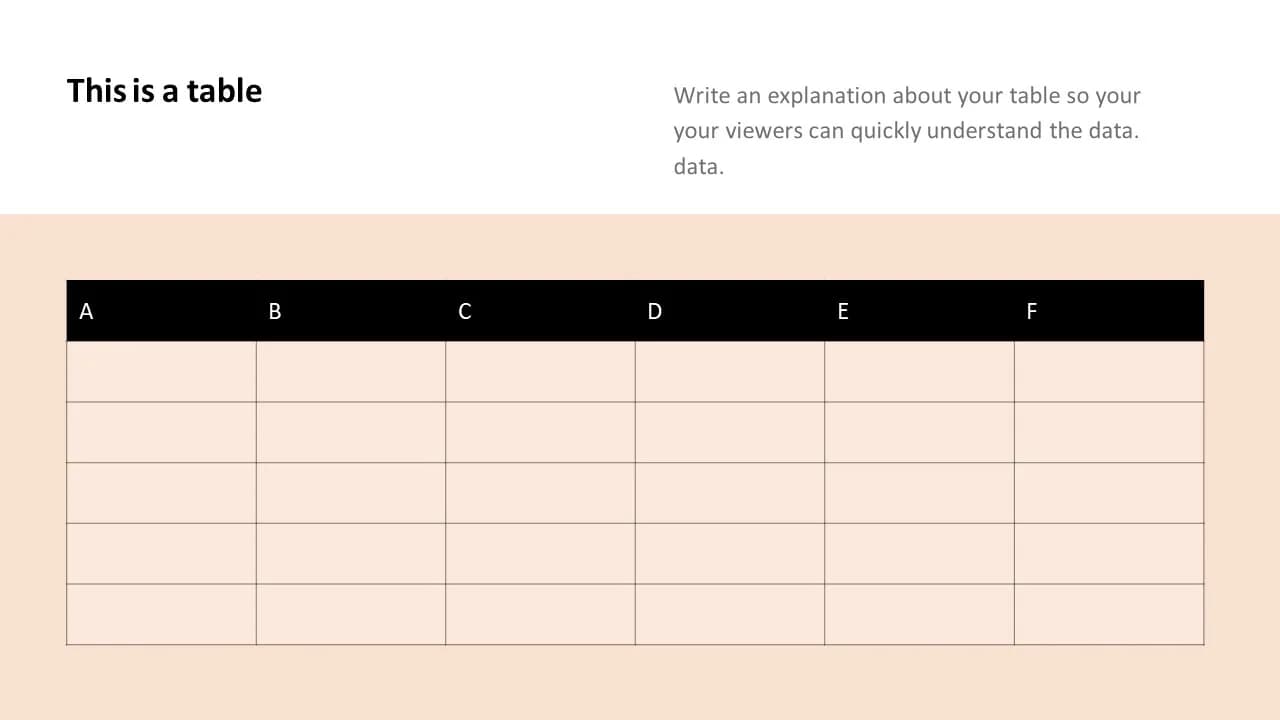Click first empty cell under column D
Screen dimensions: 1280x720
click(730, 372)
